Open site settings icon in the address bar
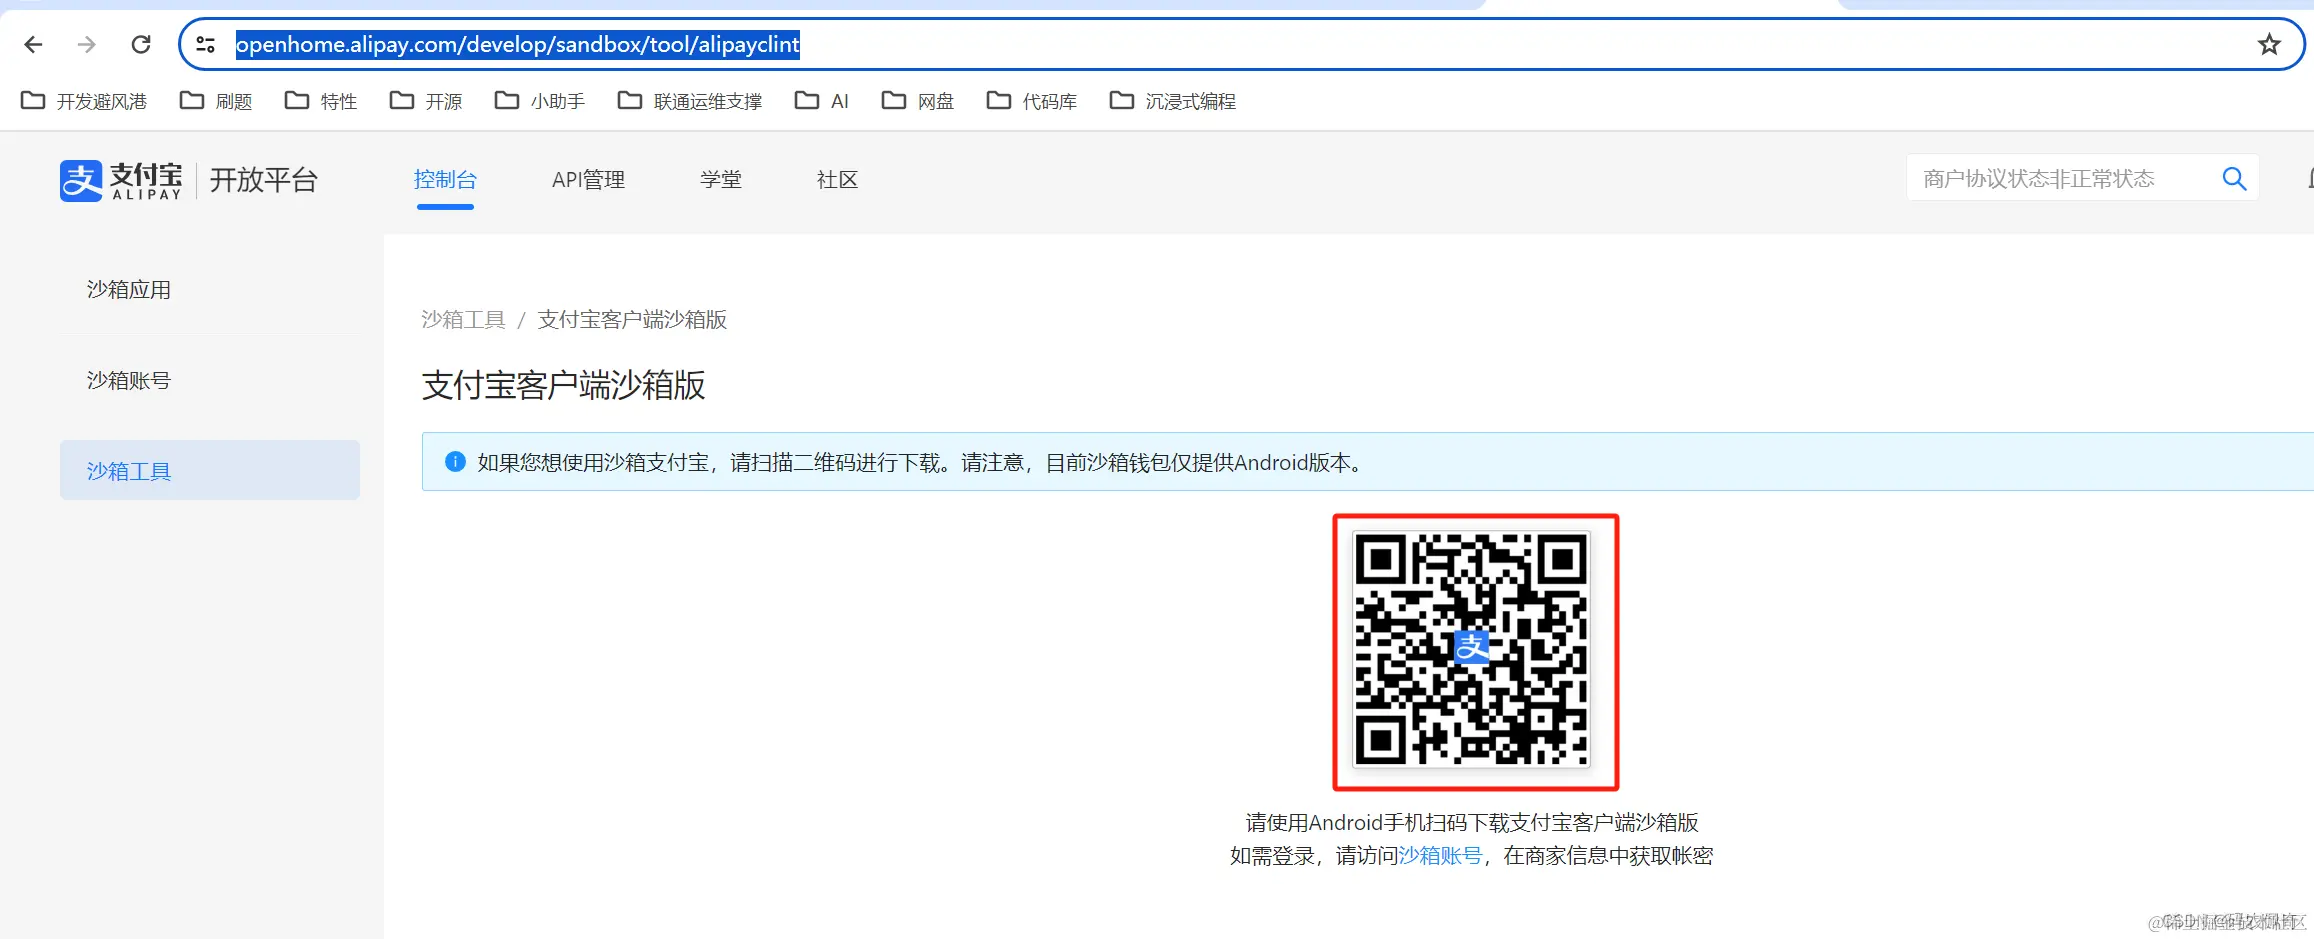 (205, 44)
